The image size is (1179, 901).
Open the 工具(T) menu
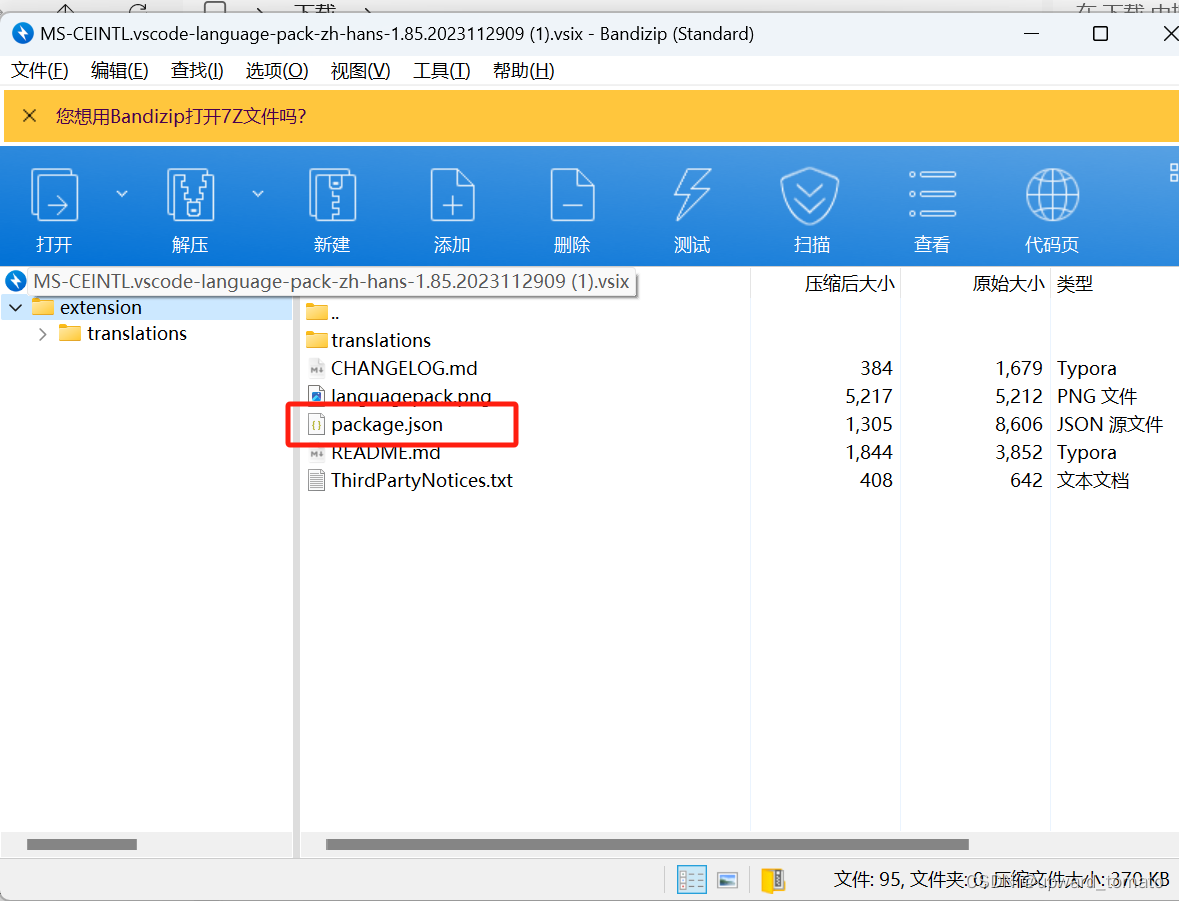pyautogui.click(x=441, y=71)
